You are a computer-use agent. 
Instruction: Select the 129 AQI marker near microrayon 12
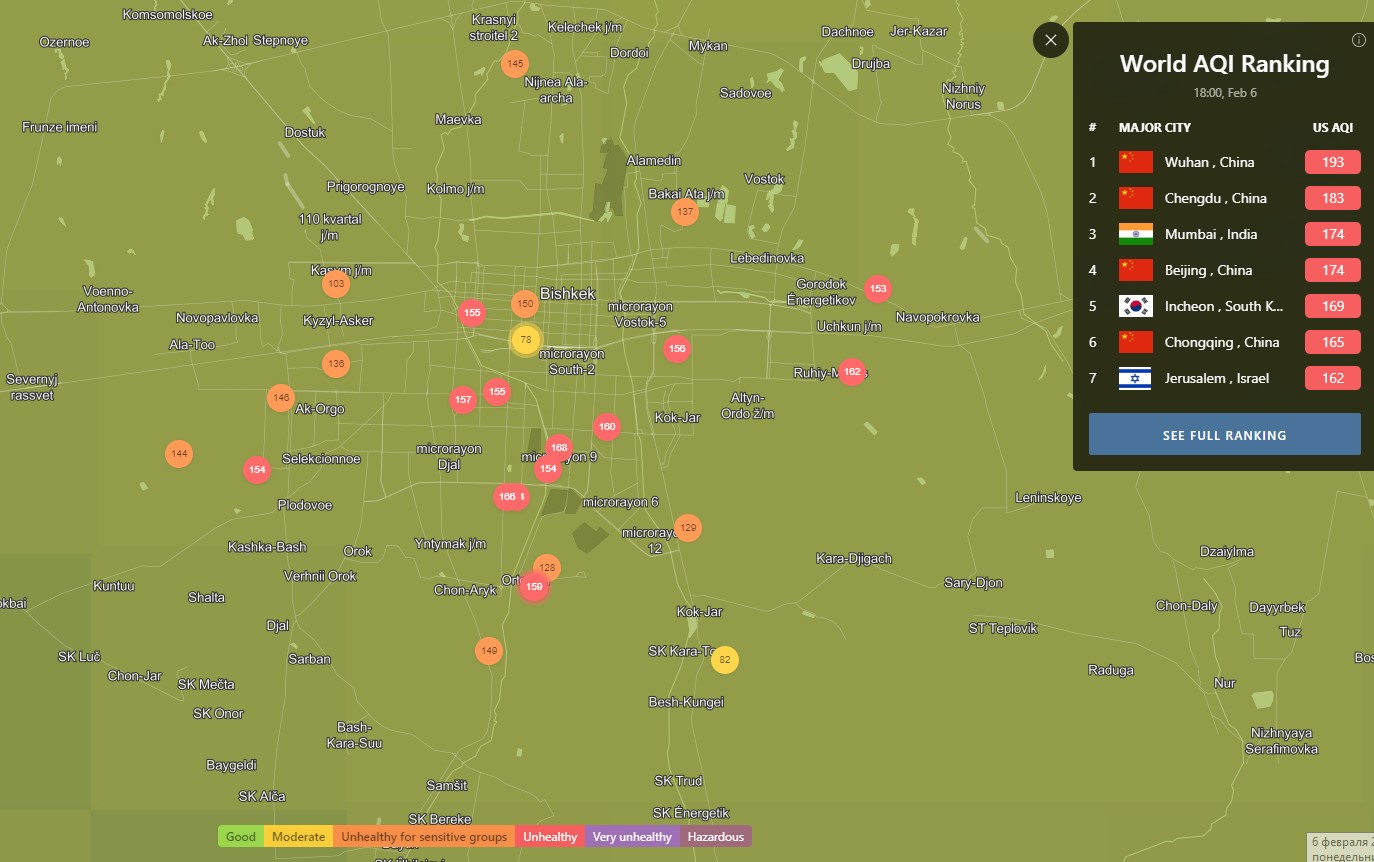687,528
